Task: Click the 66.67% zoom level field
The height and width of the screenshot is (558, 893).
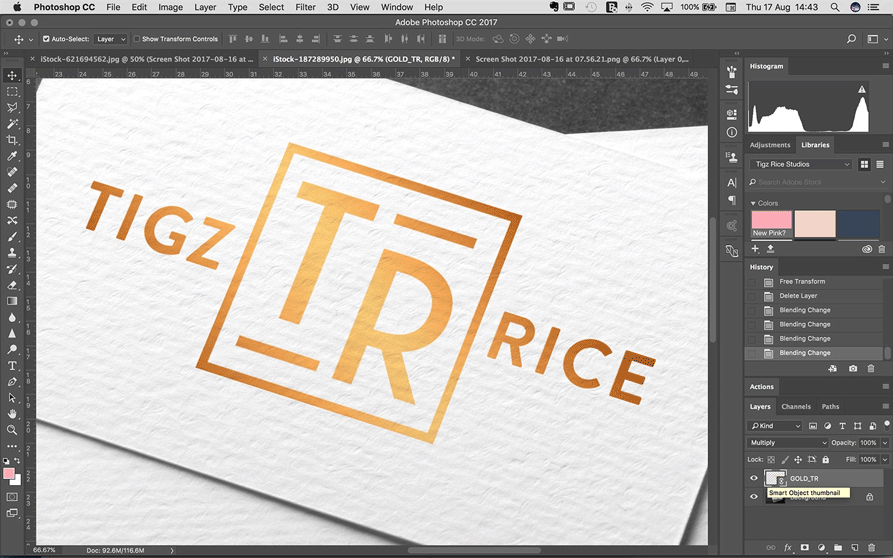Action: click(44, 550)
